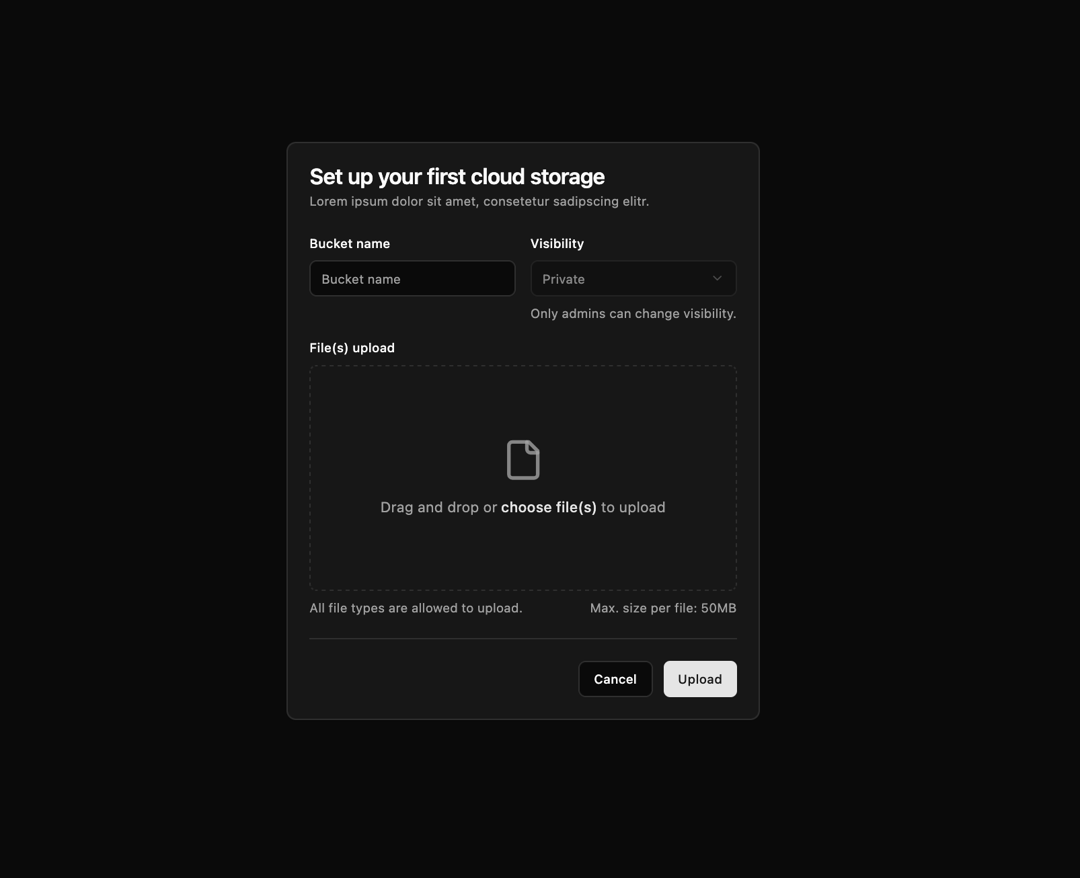Click 'Max. size per file: 50MB' text
This screenshot has width=1080, height=878.
click(x=663, y=608)
